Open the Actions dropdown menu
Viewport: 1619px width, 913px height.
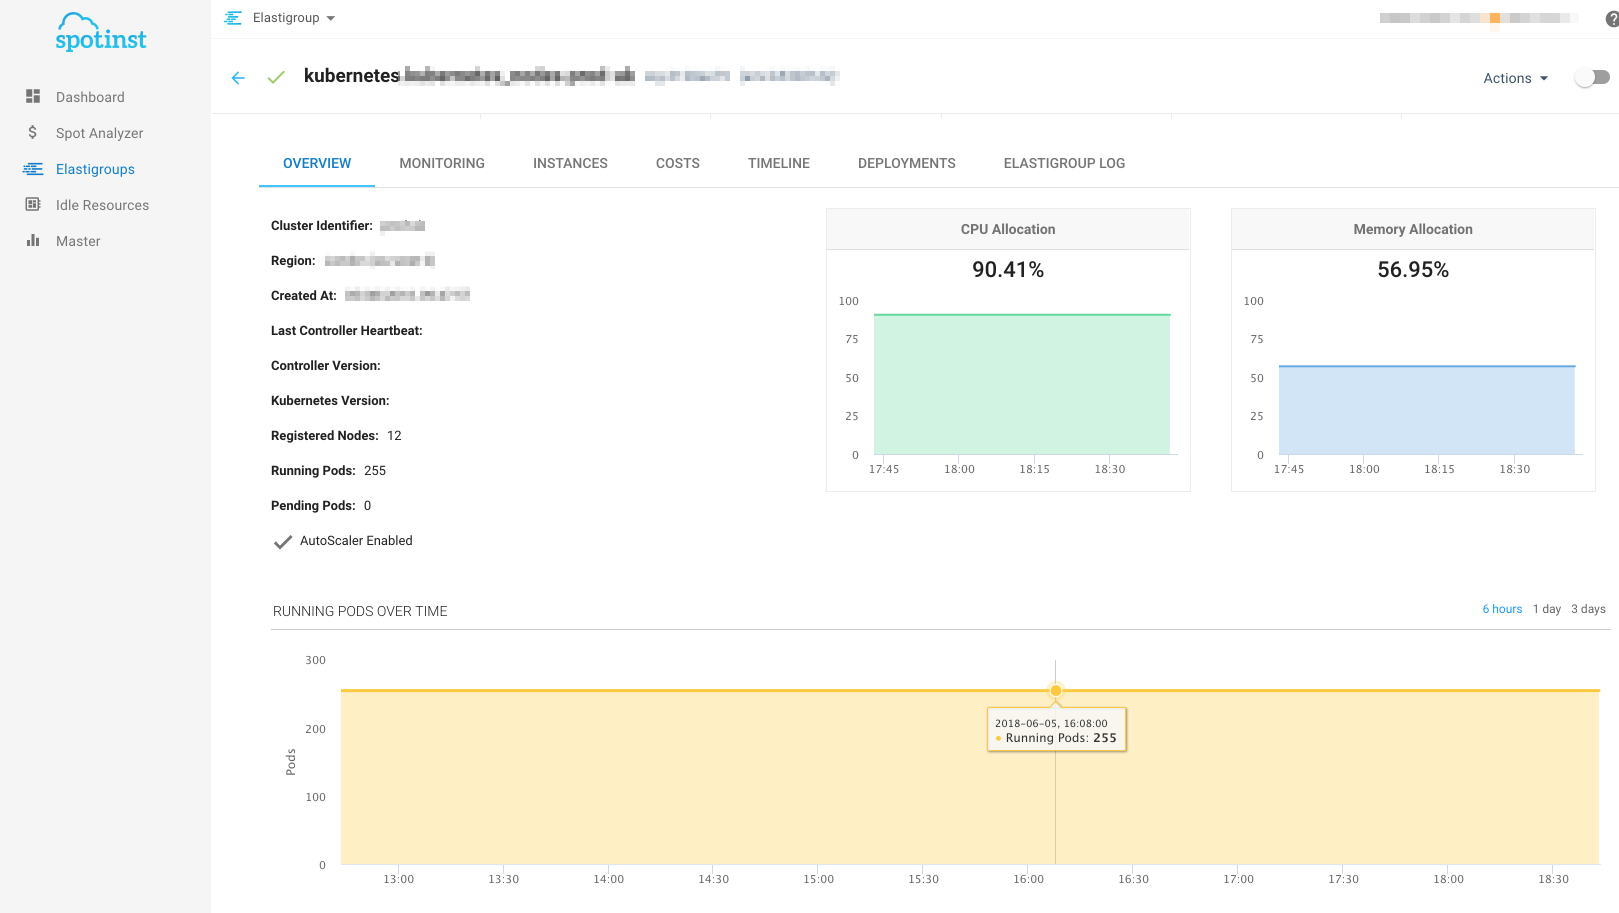[x=1515, y=78]
